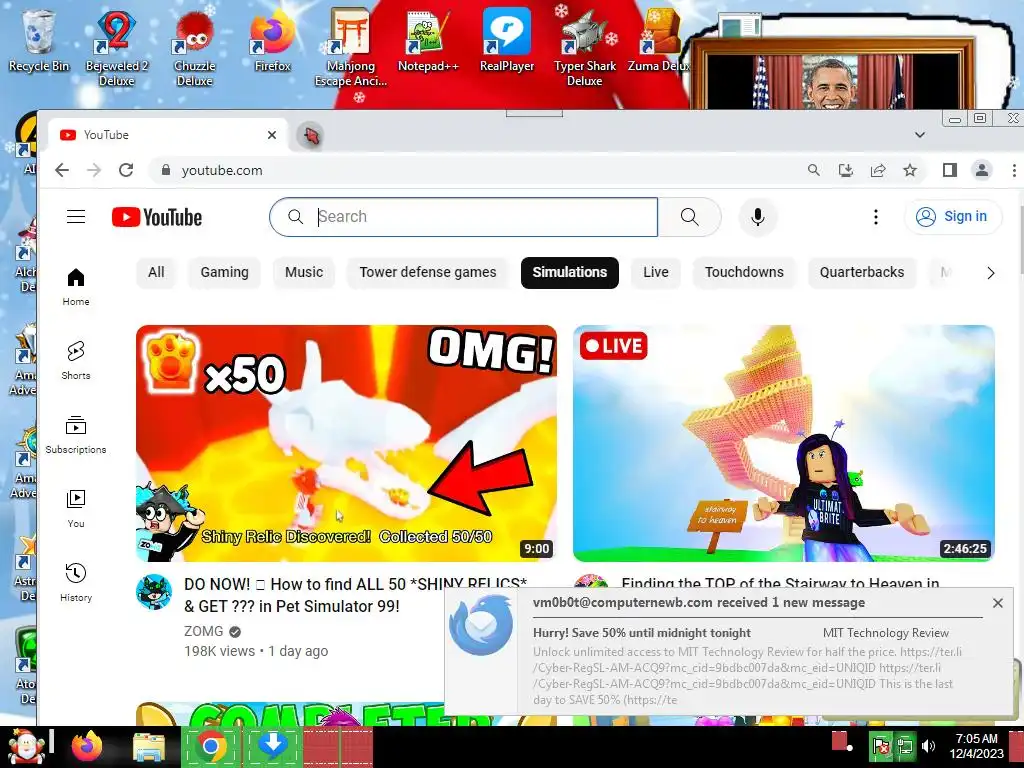
Task: Expand the tab search chevron
Action: click(920, 135)
